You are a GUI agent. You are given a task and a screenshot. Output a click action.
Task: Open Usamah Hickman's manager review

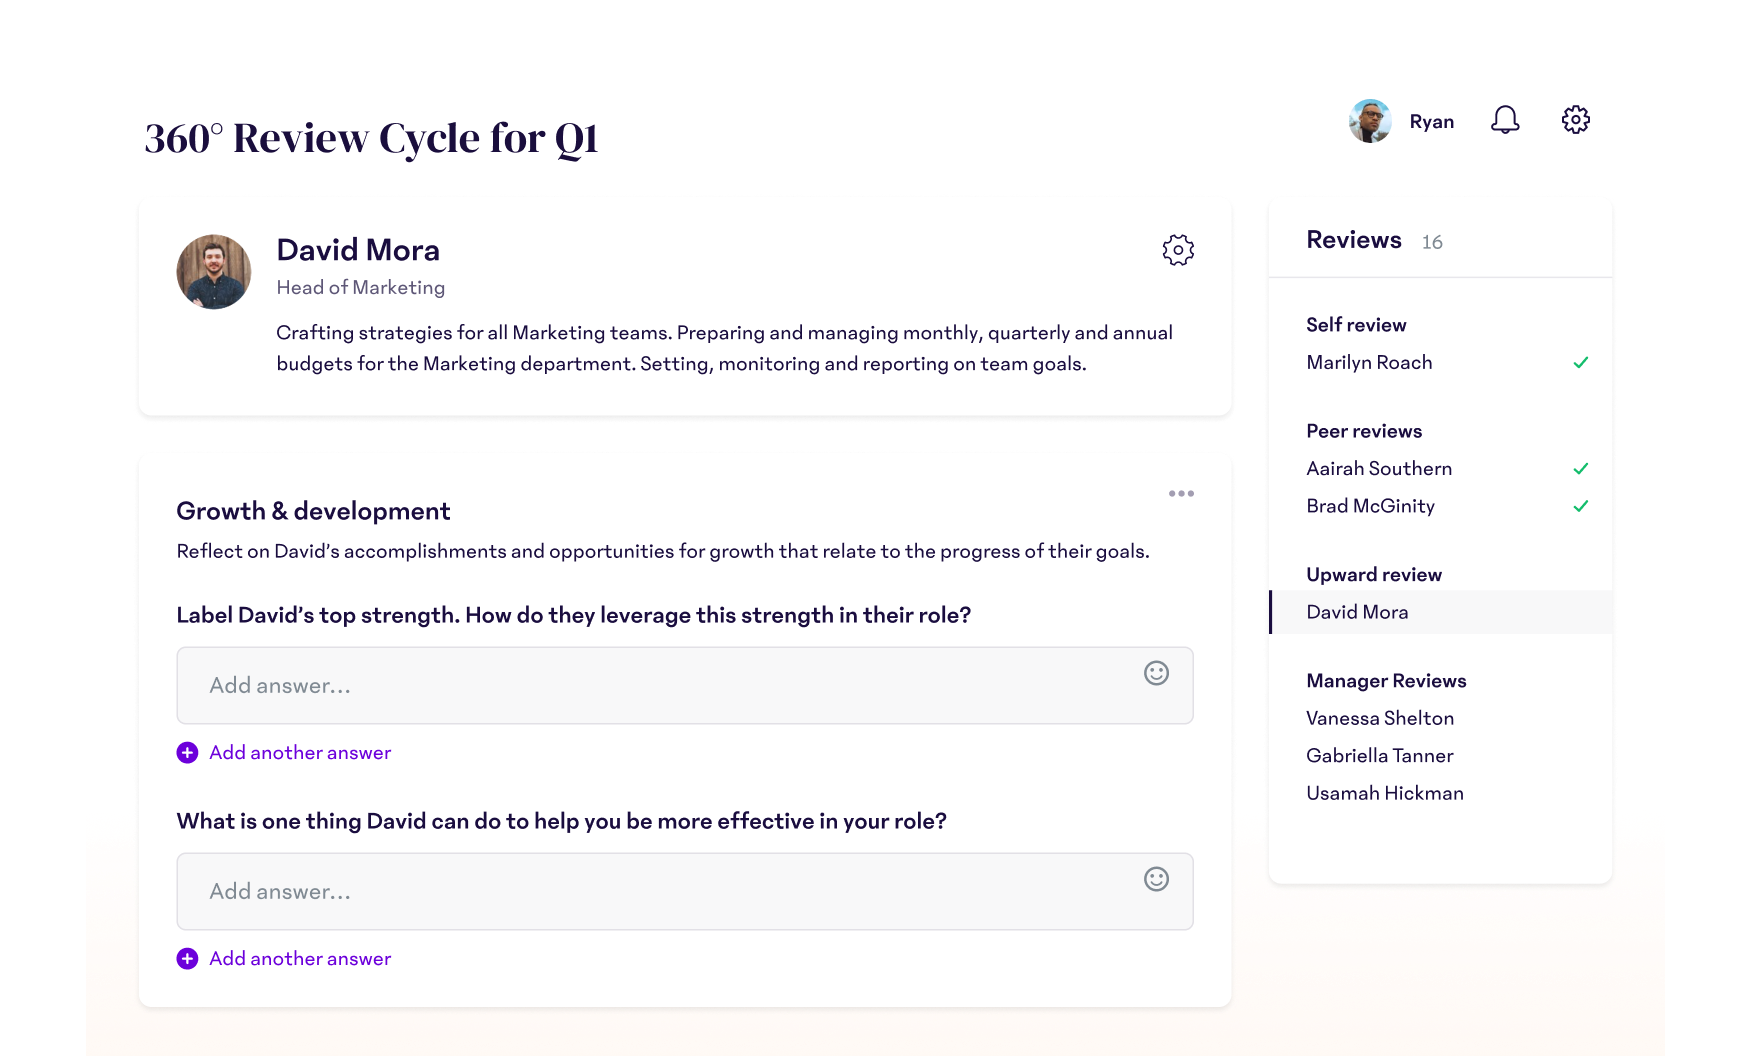1384,793
